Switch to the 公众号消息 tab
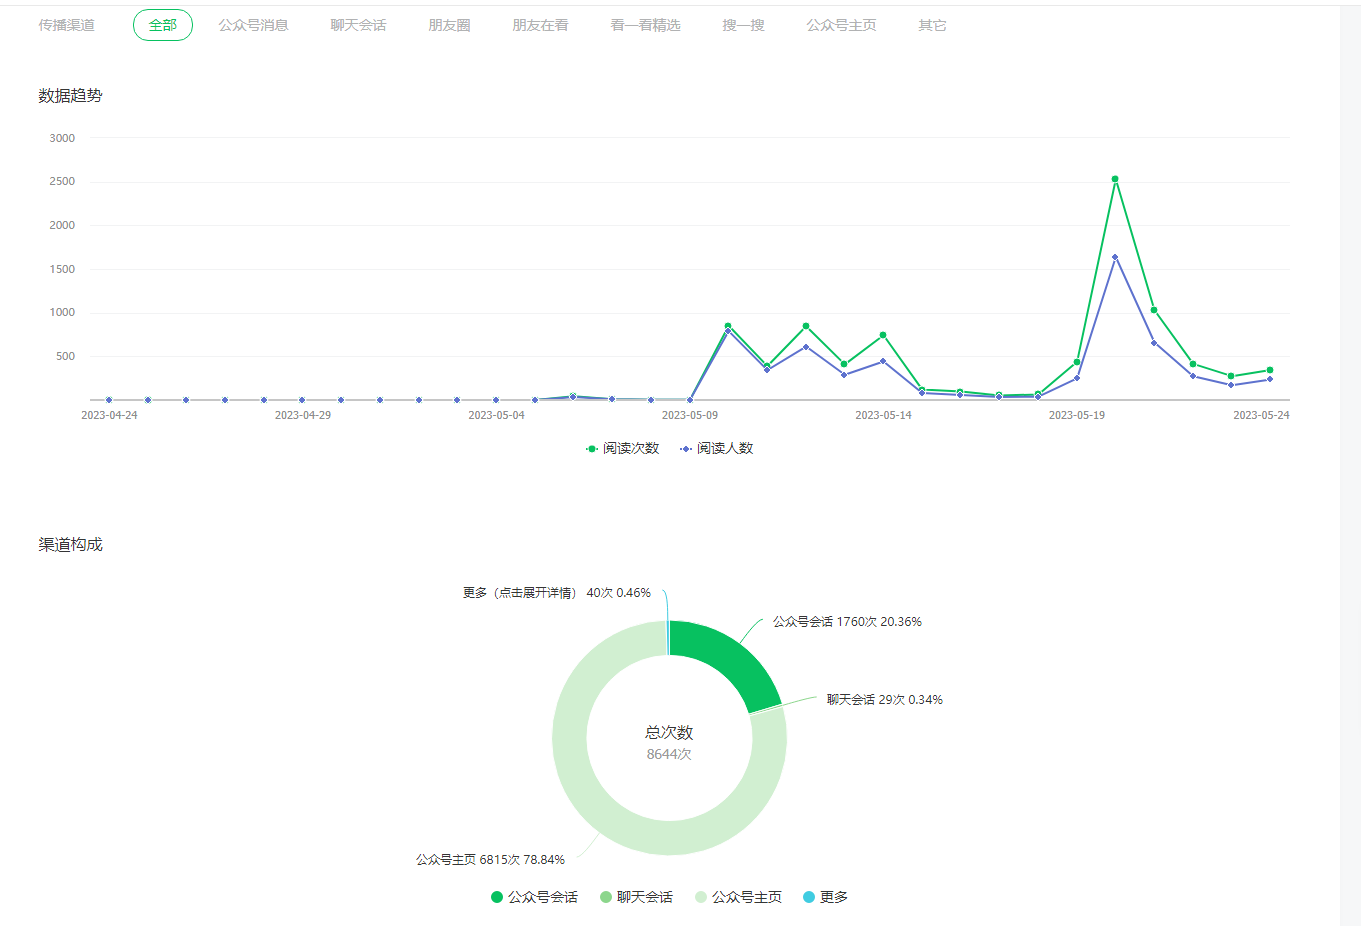1361x926 pixels. [x=254, y=25]
